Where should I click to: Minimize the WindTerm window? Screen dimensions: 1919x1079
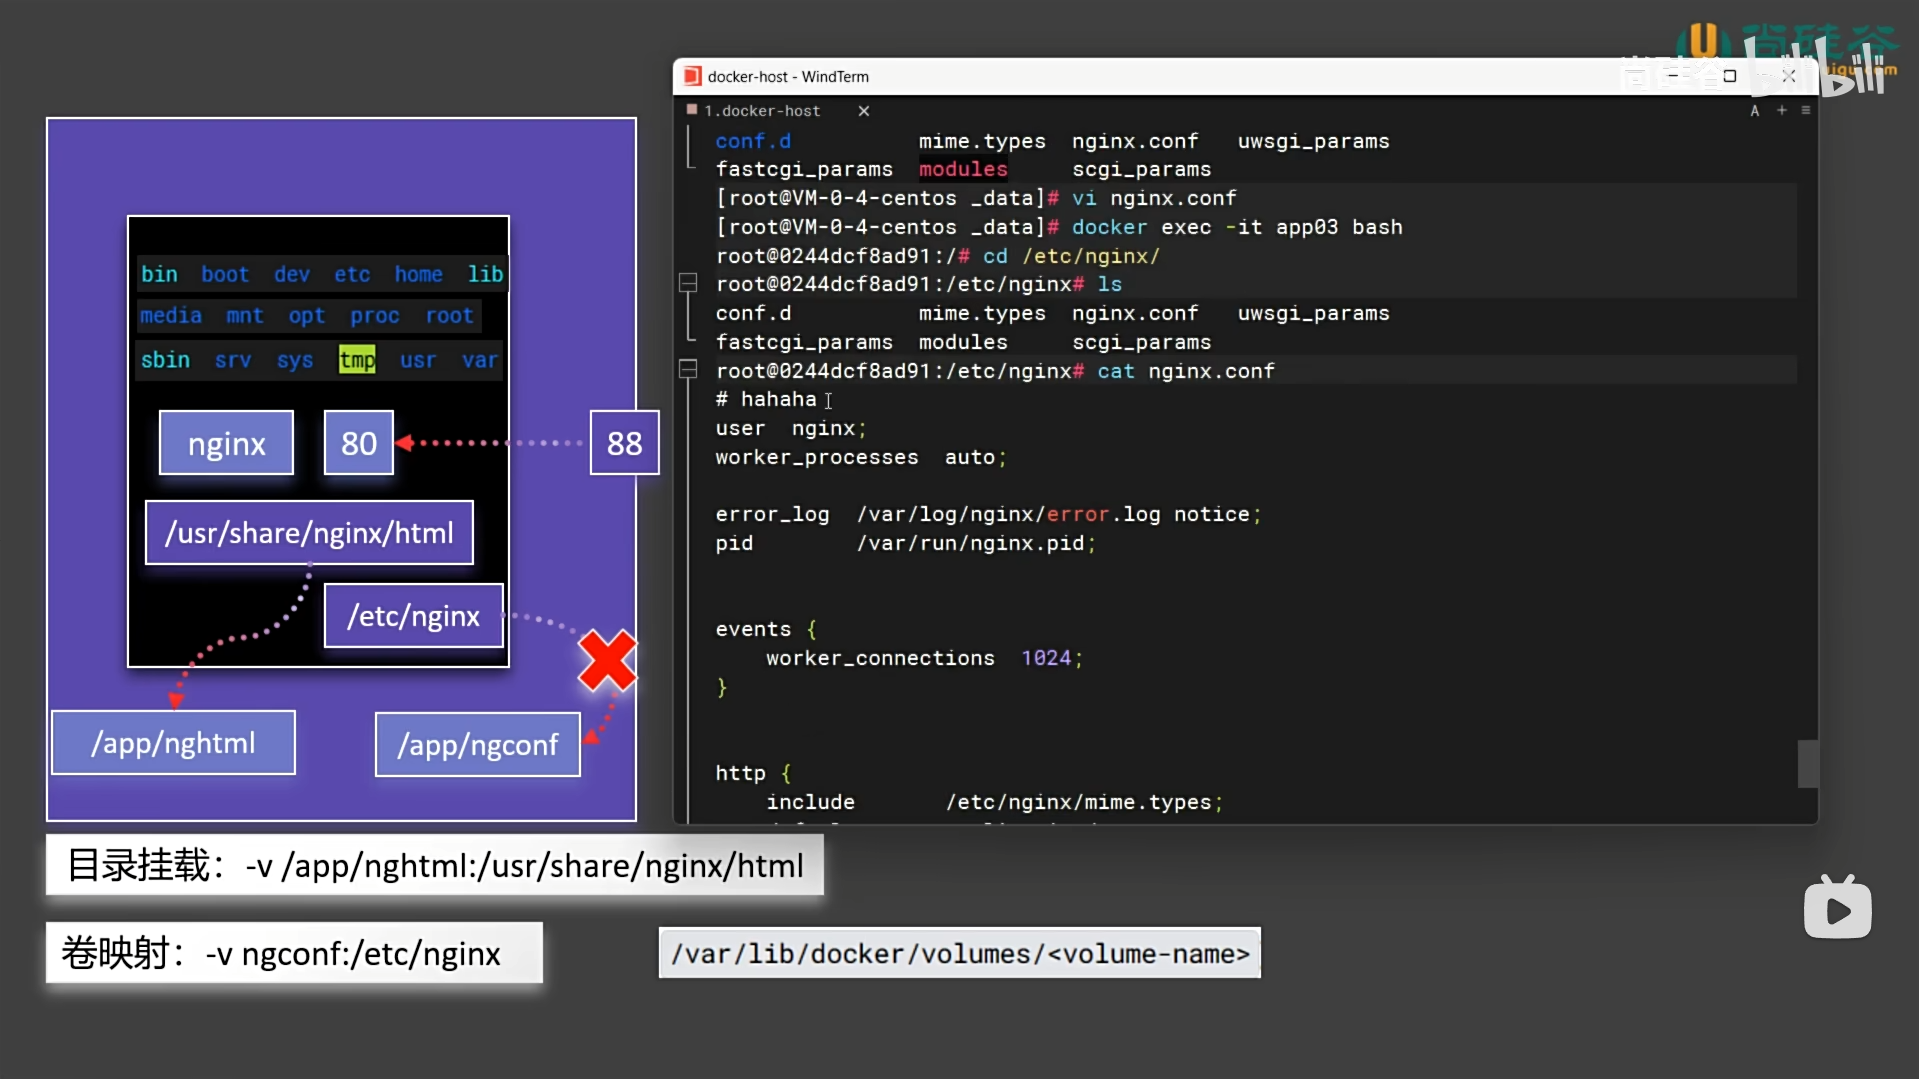pos(1672,75)
